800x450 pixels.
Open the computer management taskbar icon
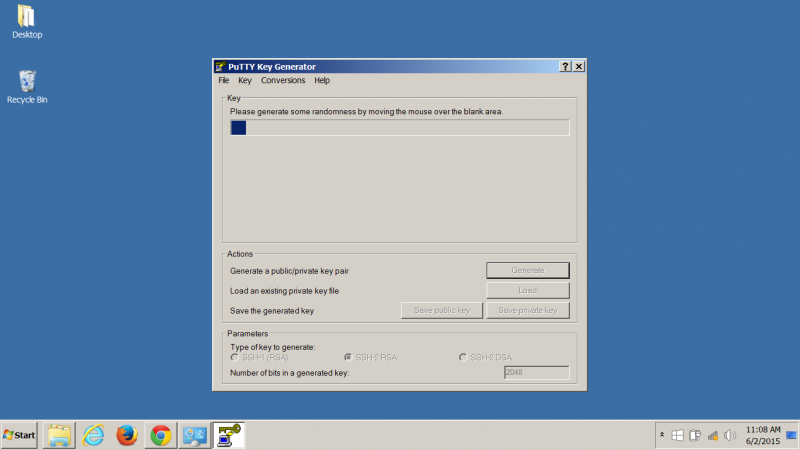pyautogui.click(x=194, y=435)
